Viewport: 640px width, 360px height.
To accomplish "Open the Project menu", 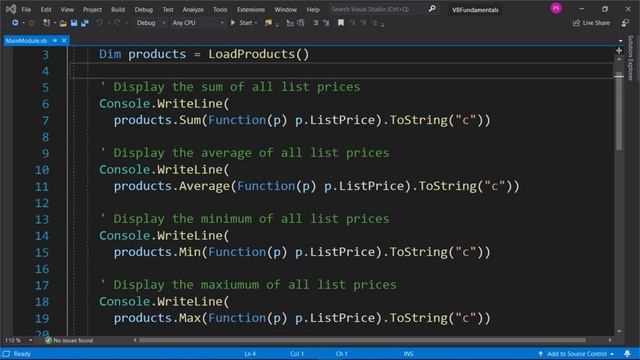I will (92, 9).
